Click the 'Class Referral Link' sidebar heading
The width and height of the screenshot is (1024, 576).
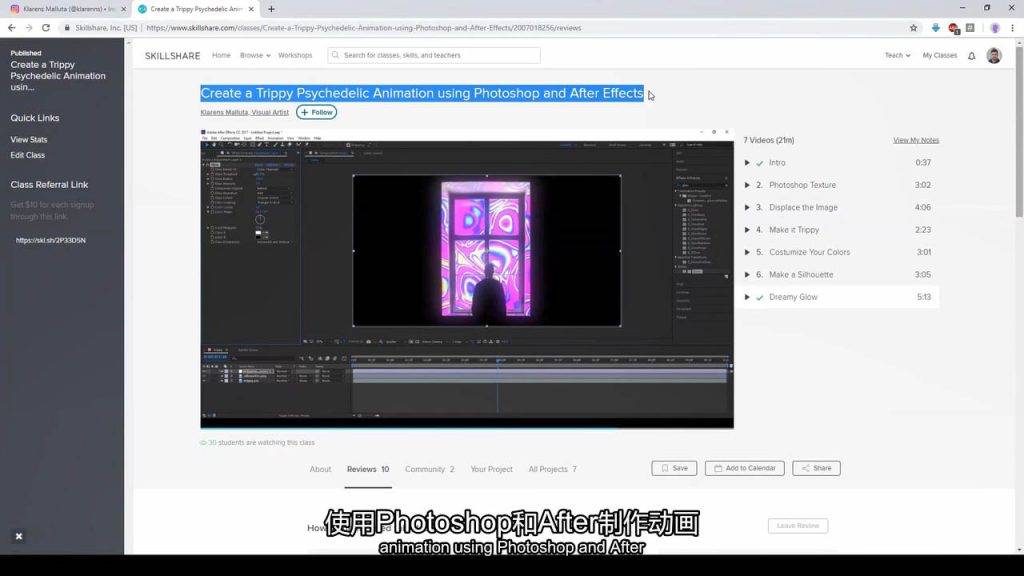(x=49, y=185)
